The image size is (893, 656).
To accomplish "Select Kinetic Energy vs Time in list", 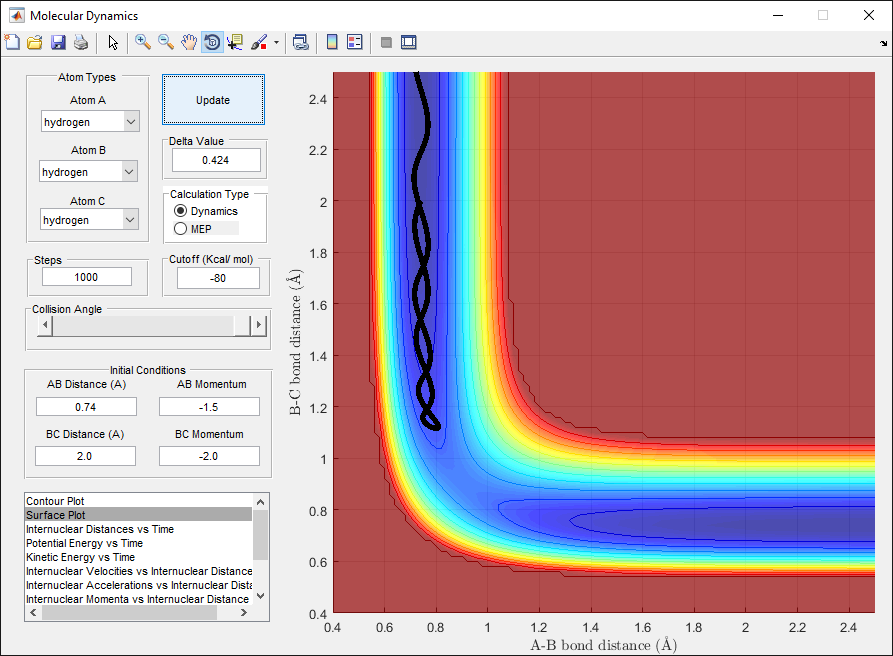I will (x=80, y=557).
